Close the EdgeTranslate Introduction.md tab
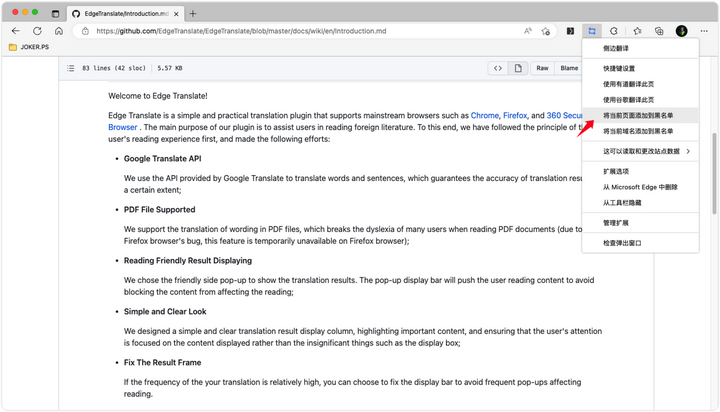Image resolution: width=720 pixels, height=412 pixels. pyautogui.click(x=176, y=14)
